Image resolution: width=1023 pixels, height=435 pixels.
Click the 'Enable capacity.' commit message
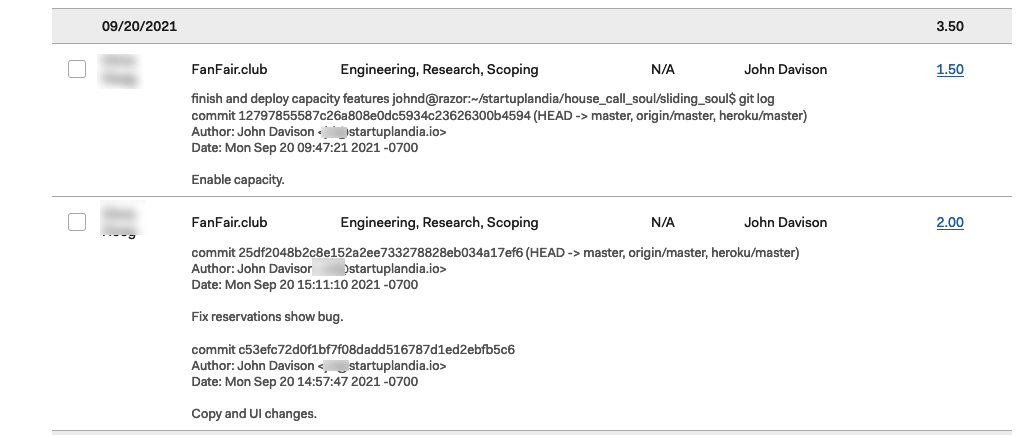click(237, 180)
